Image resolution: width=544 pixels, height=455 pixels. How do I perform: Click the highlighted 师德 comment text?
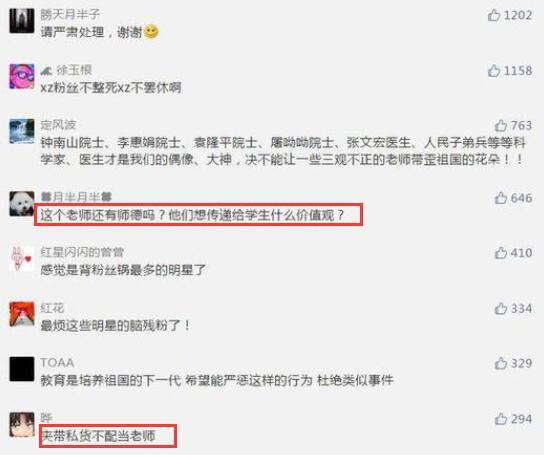192,216
